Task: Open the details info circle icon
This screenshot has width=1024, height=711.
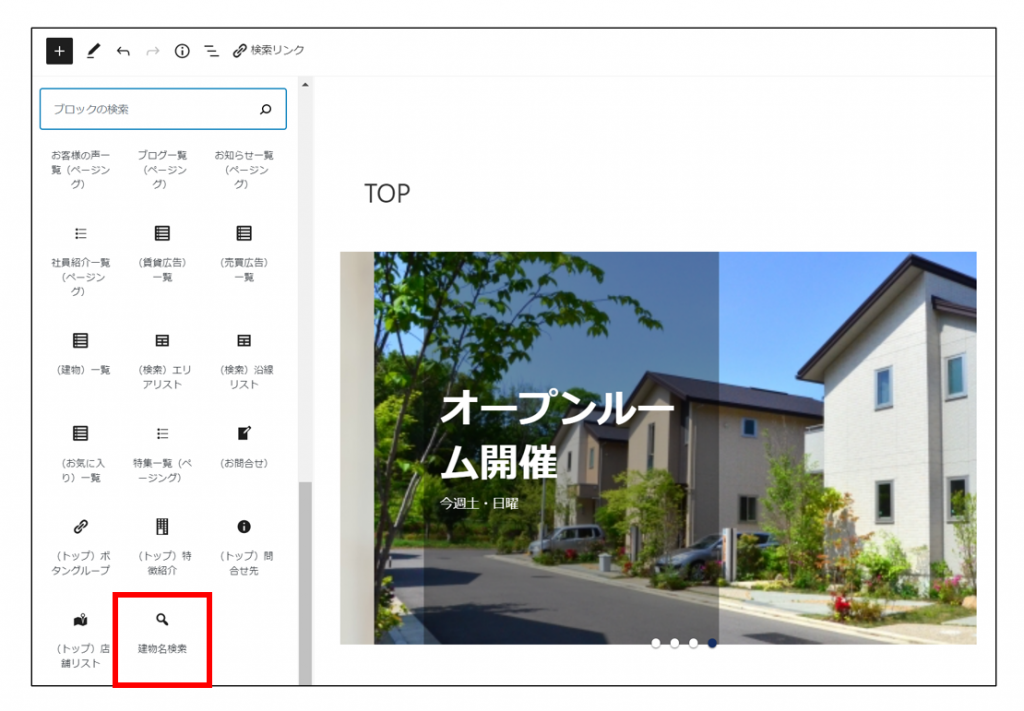Action: (182, 51)
